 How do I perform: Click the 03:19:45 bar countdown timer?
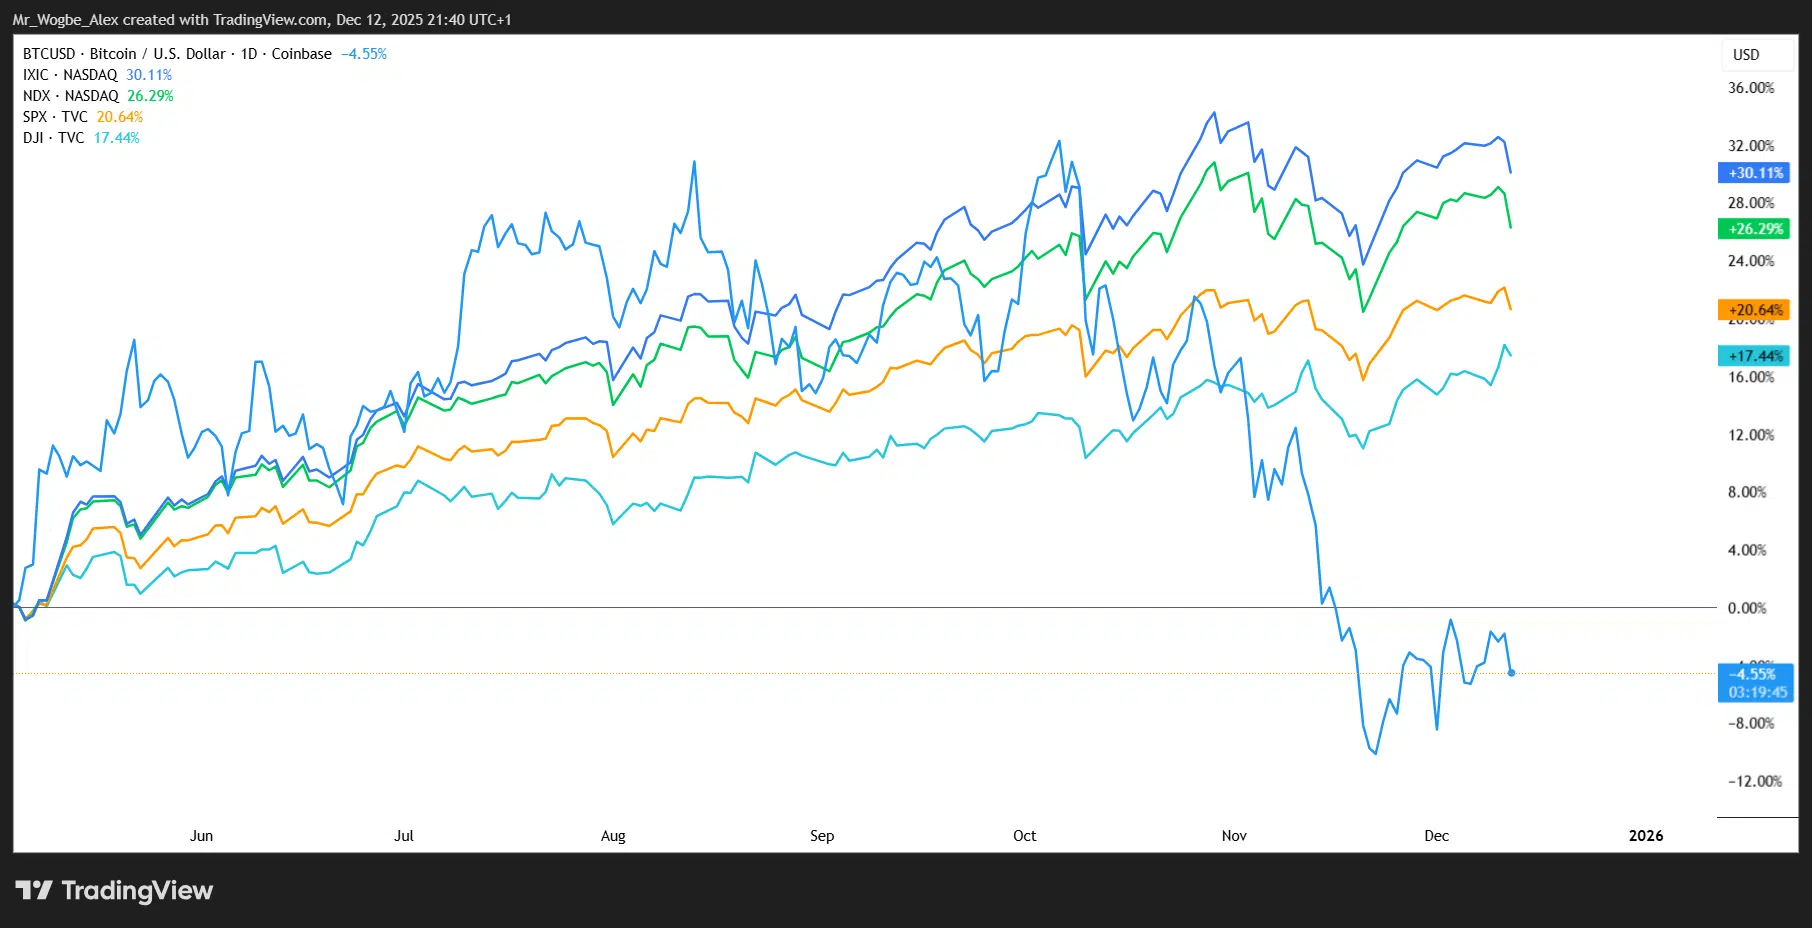tap(1757, 692)
